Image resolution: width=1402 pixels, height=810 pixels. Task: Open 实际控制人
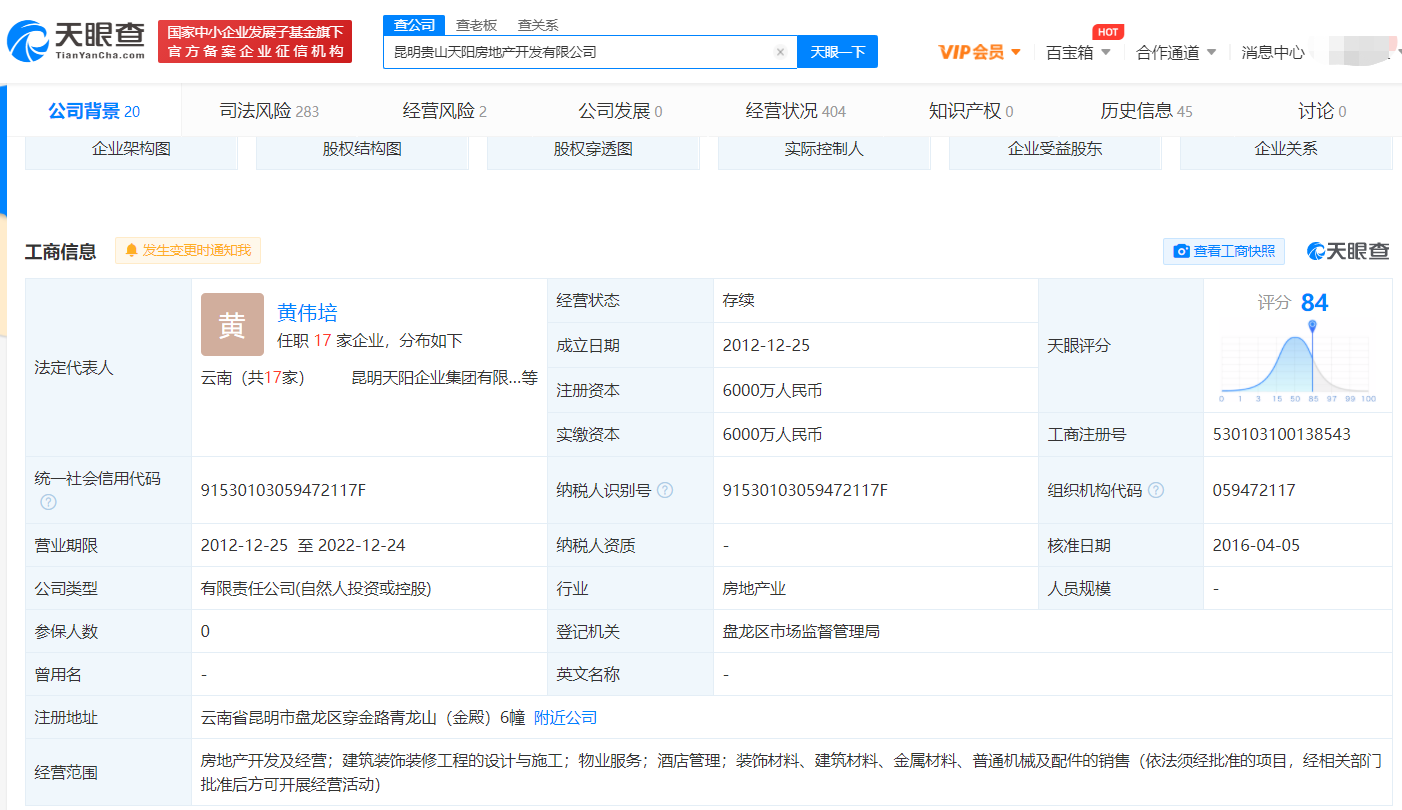824,150
